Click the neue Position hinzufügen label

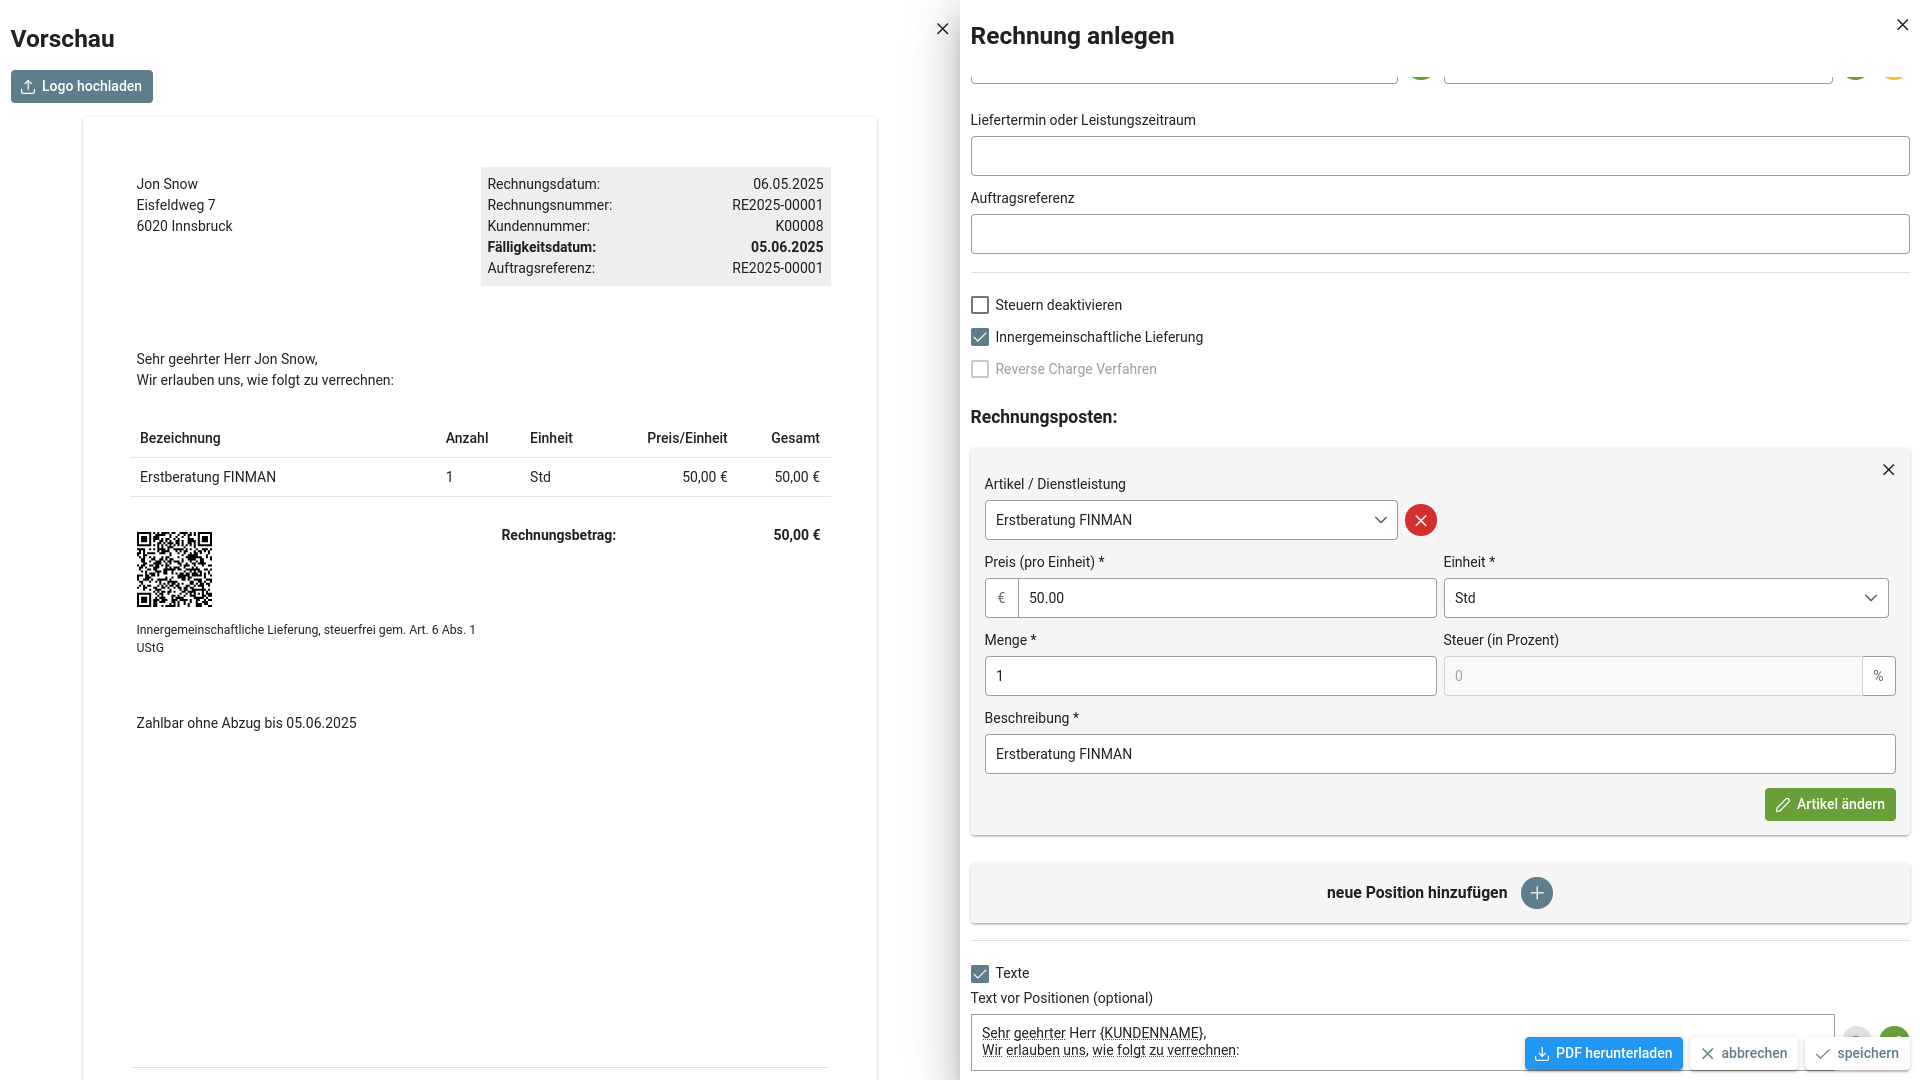point(1416,893)
